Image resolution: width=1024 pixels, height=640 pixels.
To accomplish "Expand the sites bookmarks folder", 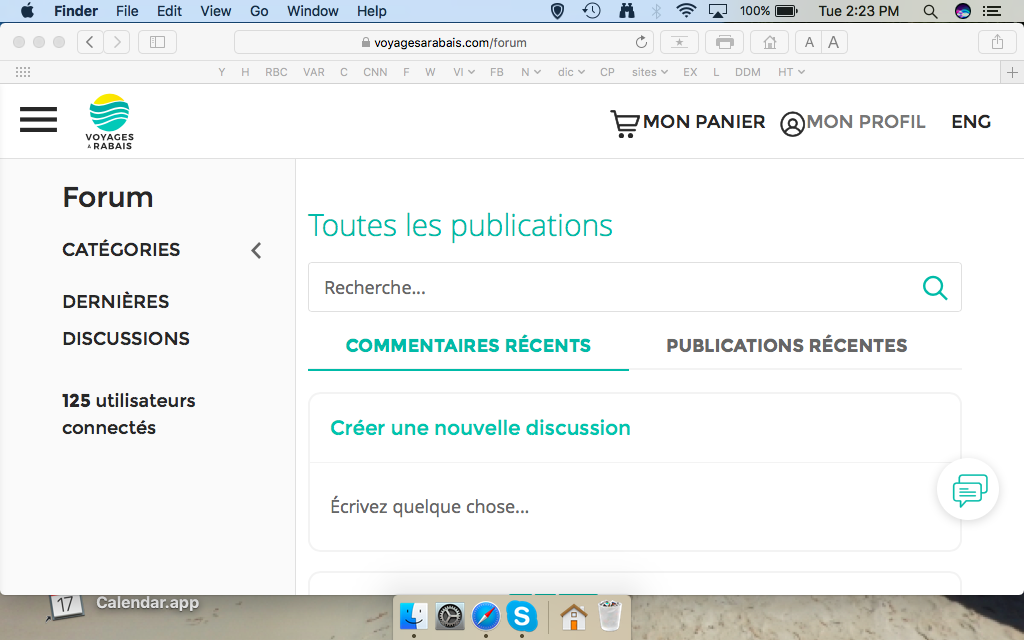I will (649, 72).
